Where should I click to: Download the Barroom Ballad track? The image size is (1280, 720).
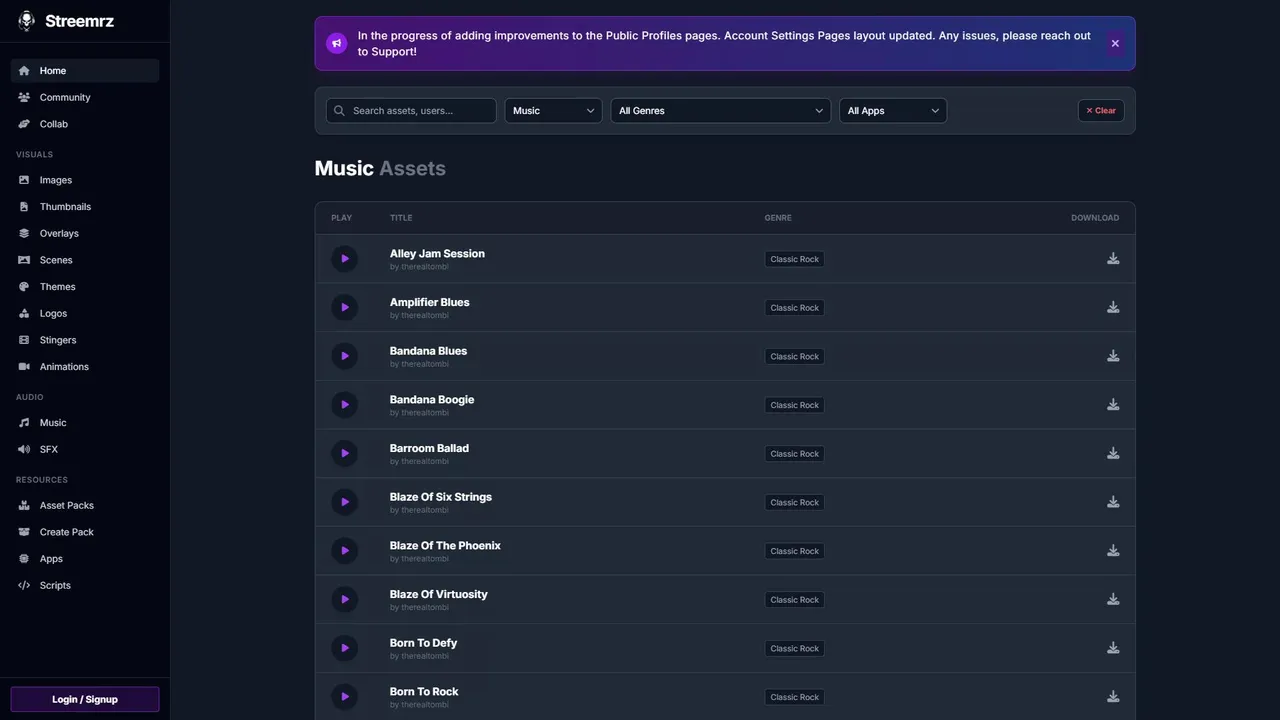point(1113,453)
